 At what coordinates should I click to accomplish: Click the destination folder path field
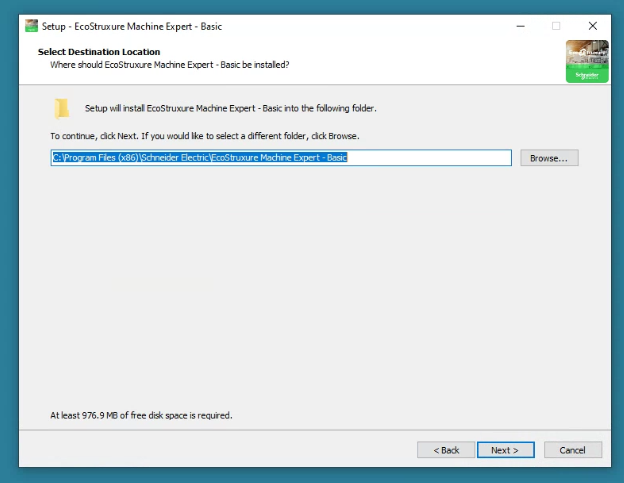[x=281, y=158]
